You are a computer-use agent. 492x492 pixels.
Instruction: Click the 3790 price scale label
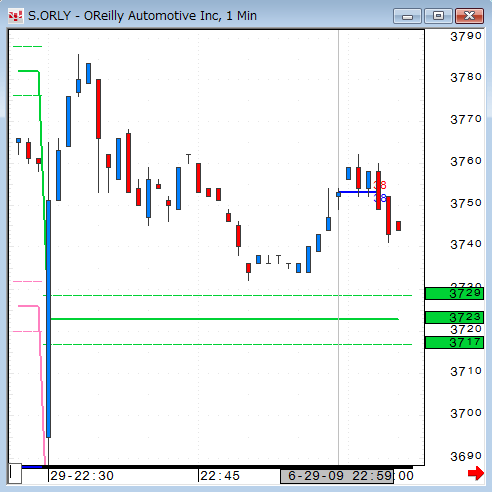point(466,36)
